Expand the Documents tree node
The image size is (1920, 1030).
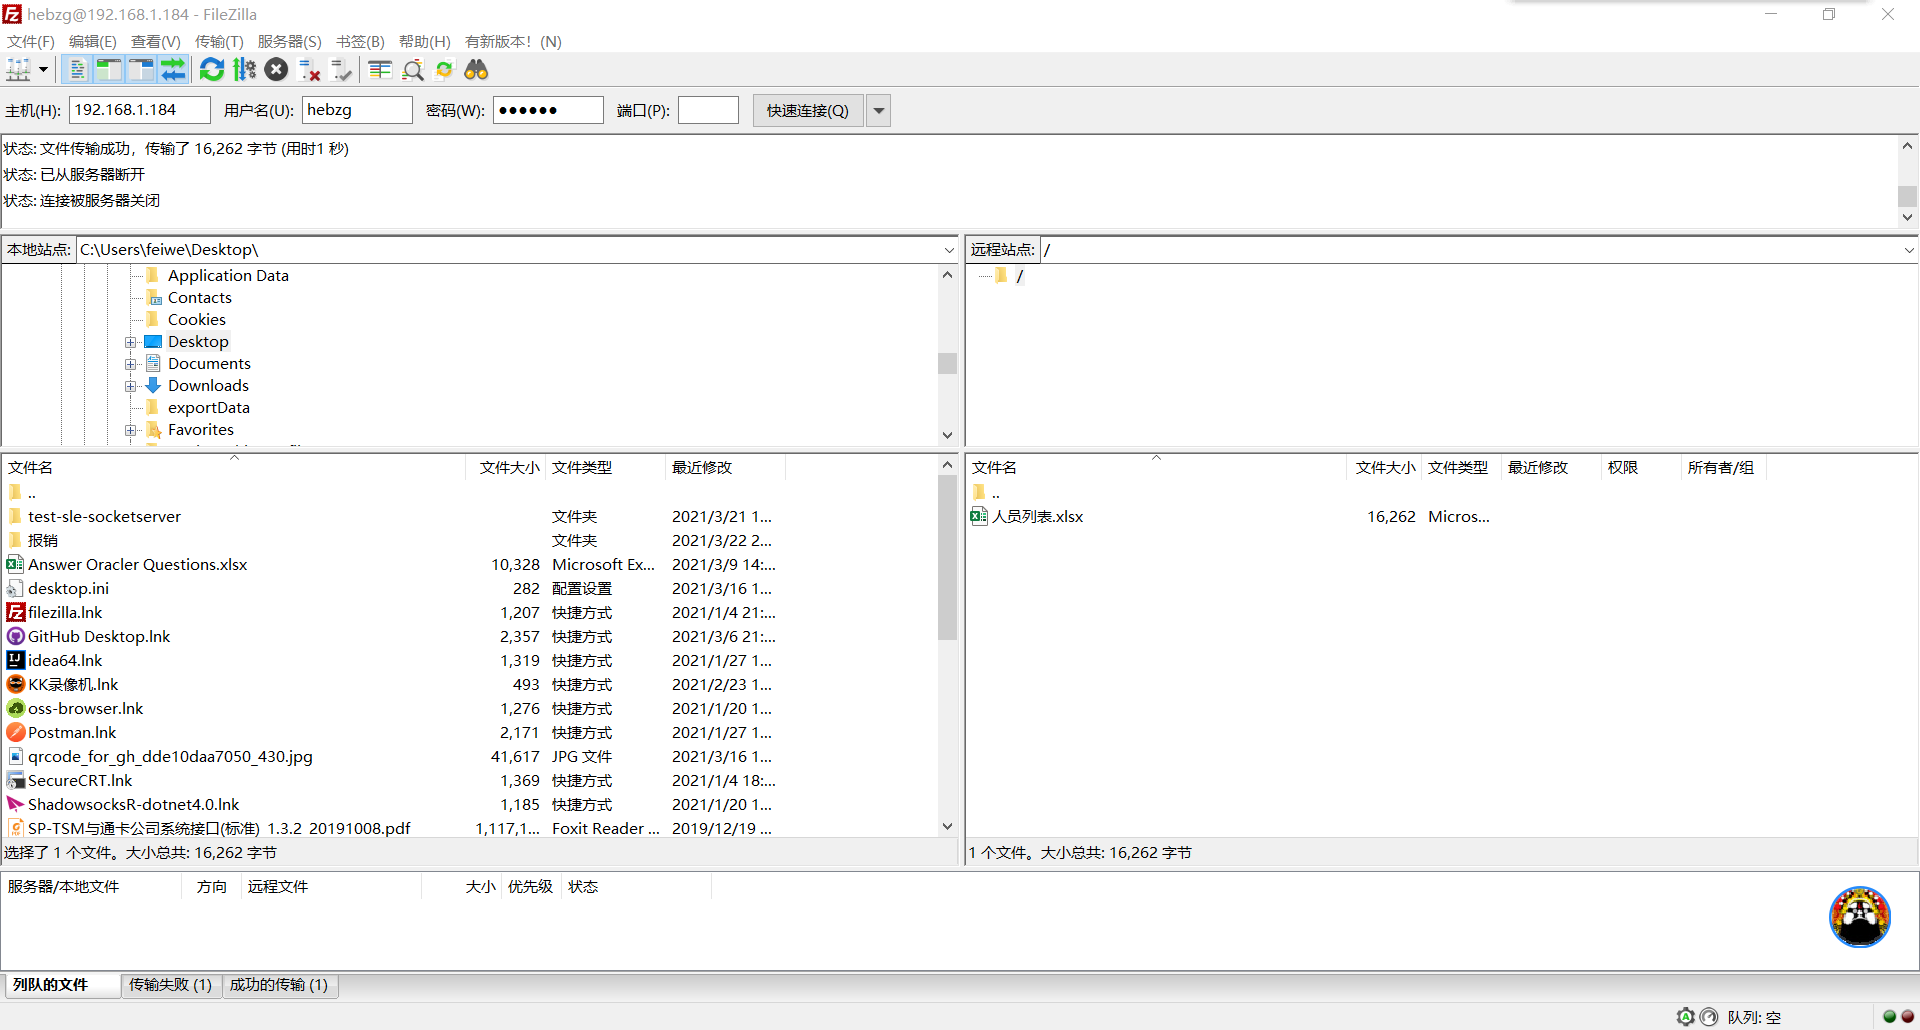click(x=131, y=364)
